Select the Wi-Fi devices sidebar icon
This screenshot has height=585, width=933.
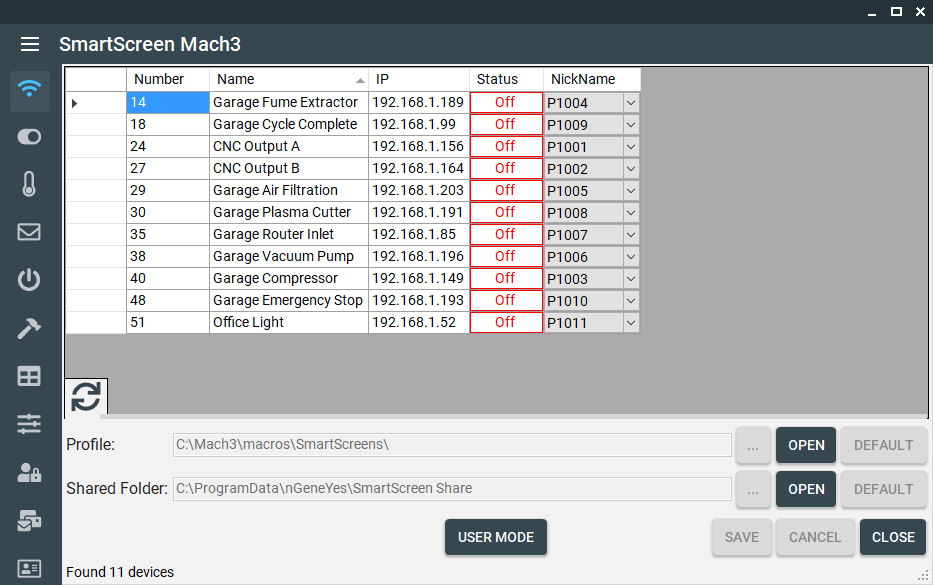[x=30, y=91]
